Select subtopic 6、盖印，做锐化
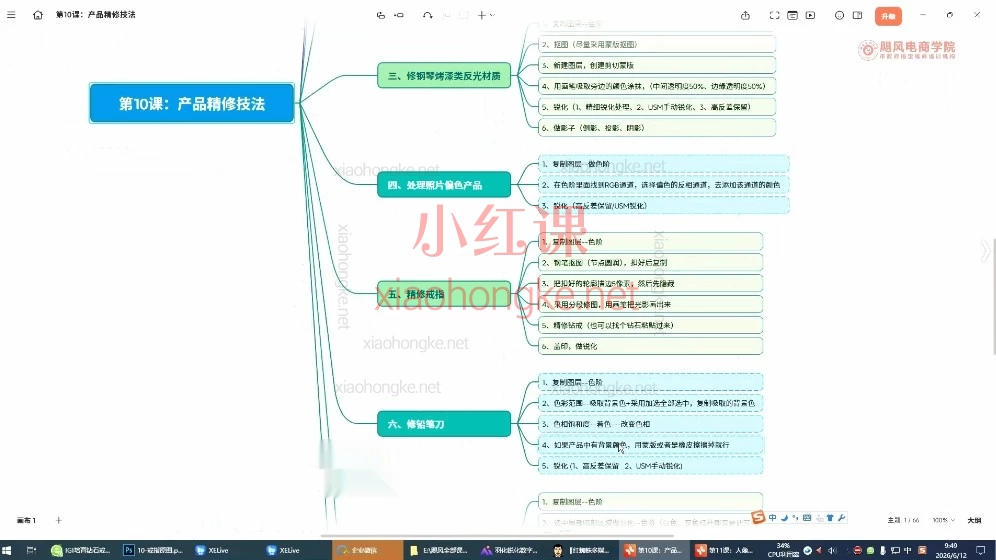Viewport: 996px width, 560px height. pyautogui.click(x=650, y=346)
